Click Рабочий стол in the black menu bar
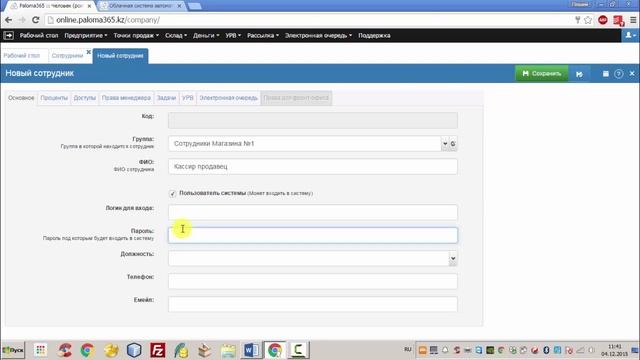The width and height of the screenshot is (640, 360). click(39, 36)
